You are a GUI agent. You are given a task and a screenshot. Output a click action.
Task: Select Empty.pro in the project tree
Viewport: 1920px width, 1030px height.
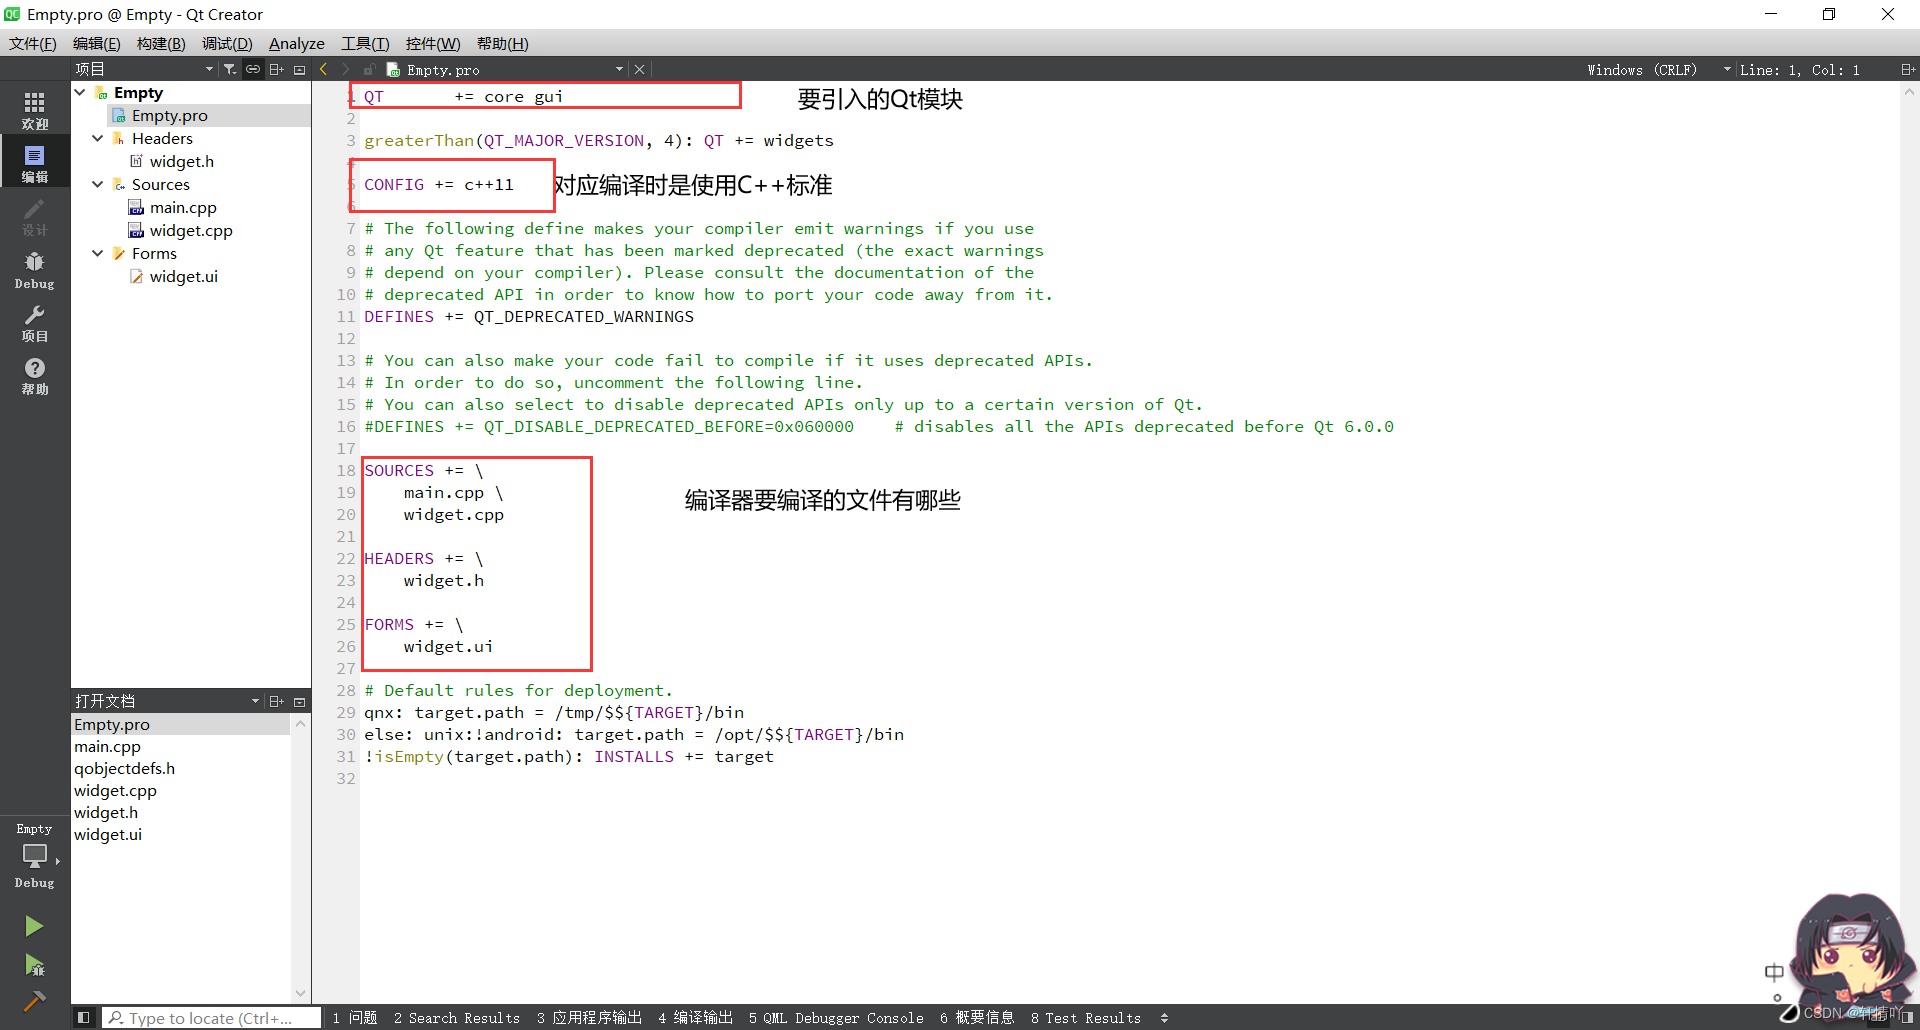click(x=170, y=115)
